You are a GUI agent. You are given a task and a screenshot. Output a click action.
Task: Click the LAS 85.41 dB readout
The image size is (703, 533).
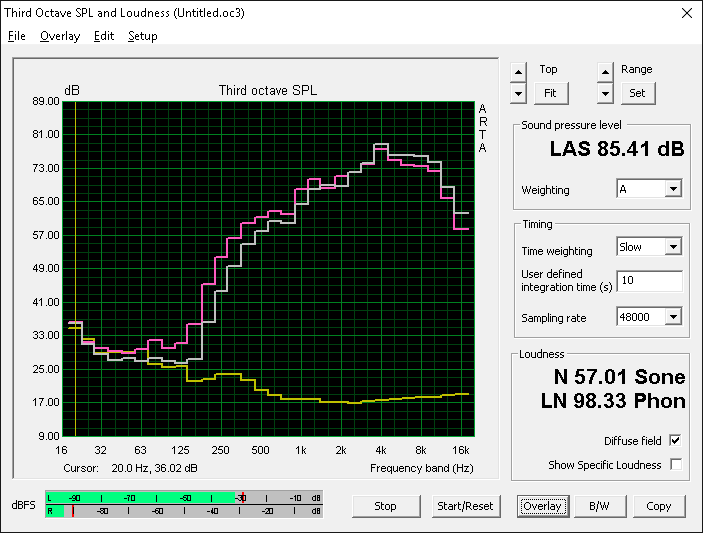pos(617,149)
